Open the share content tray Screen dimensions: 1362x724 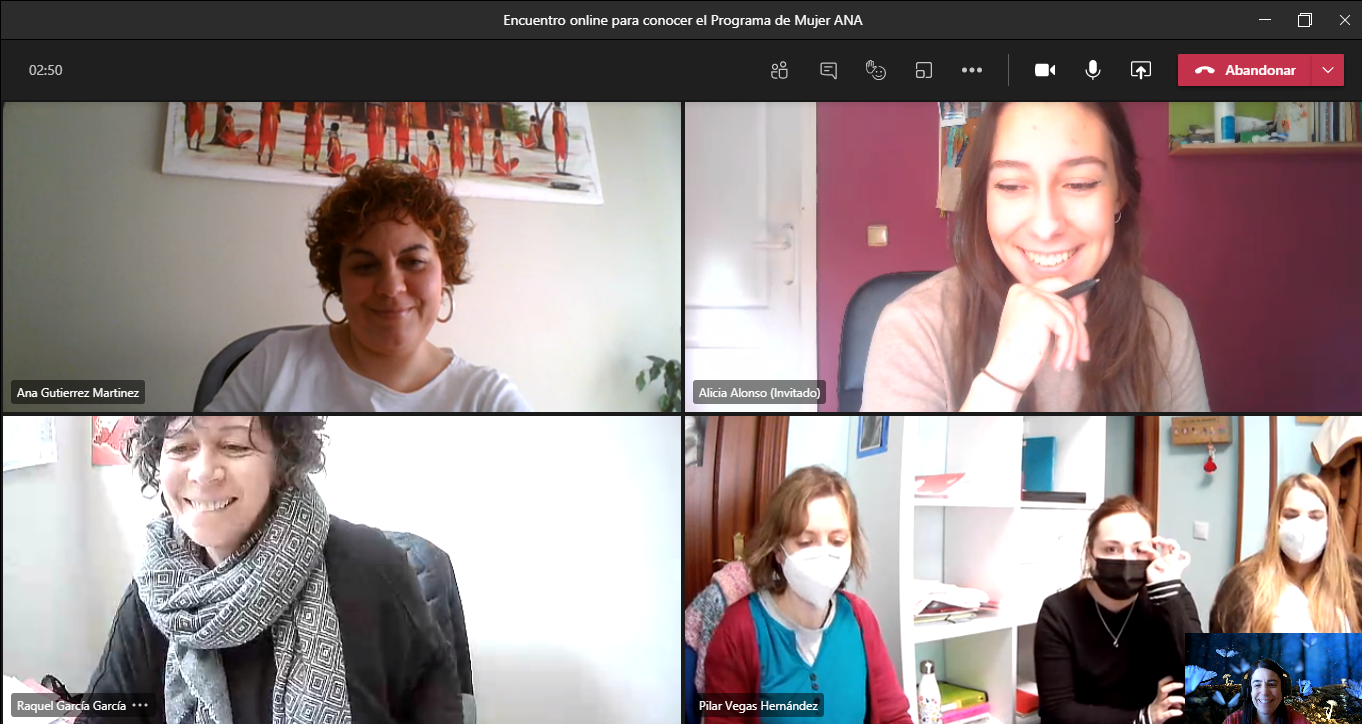tap(1141, 70)
